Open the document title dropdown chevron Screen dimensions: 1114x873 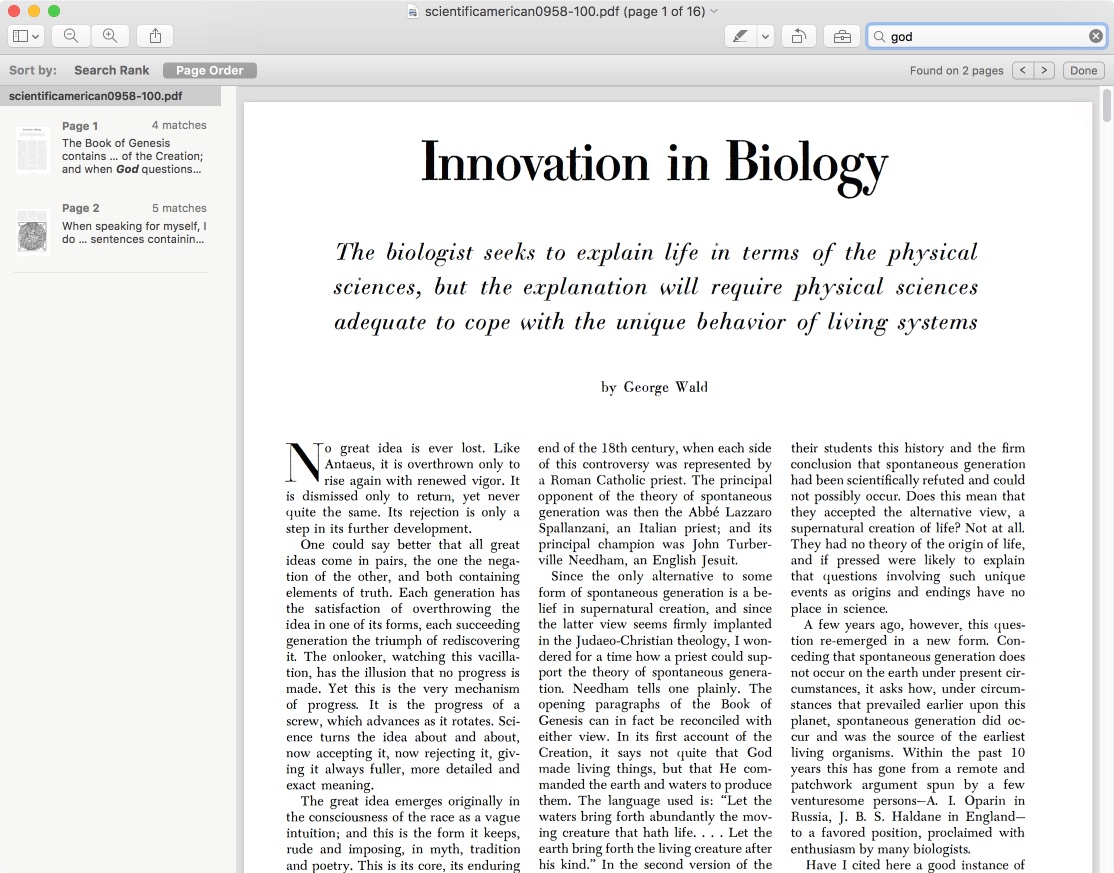714,11
